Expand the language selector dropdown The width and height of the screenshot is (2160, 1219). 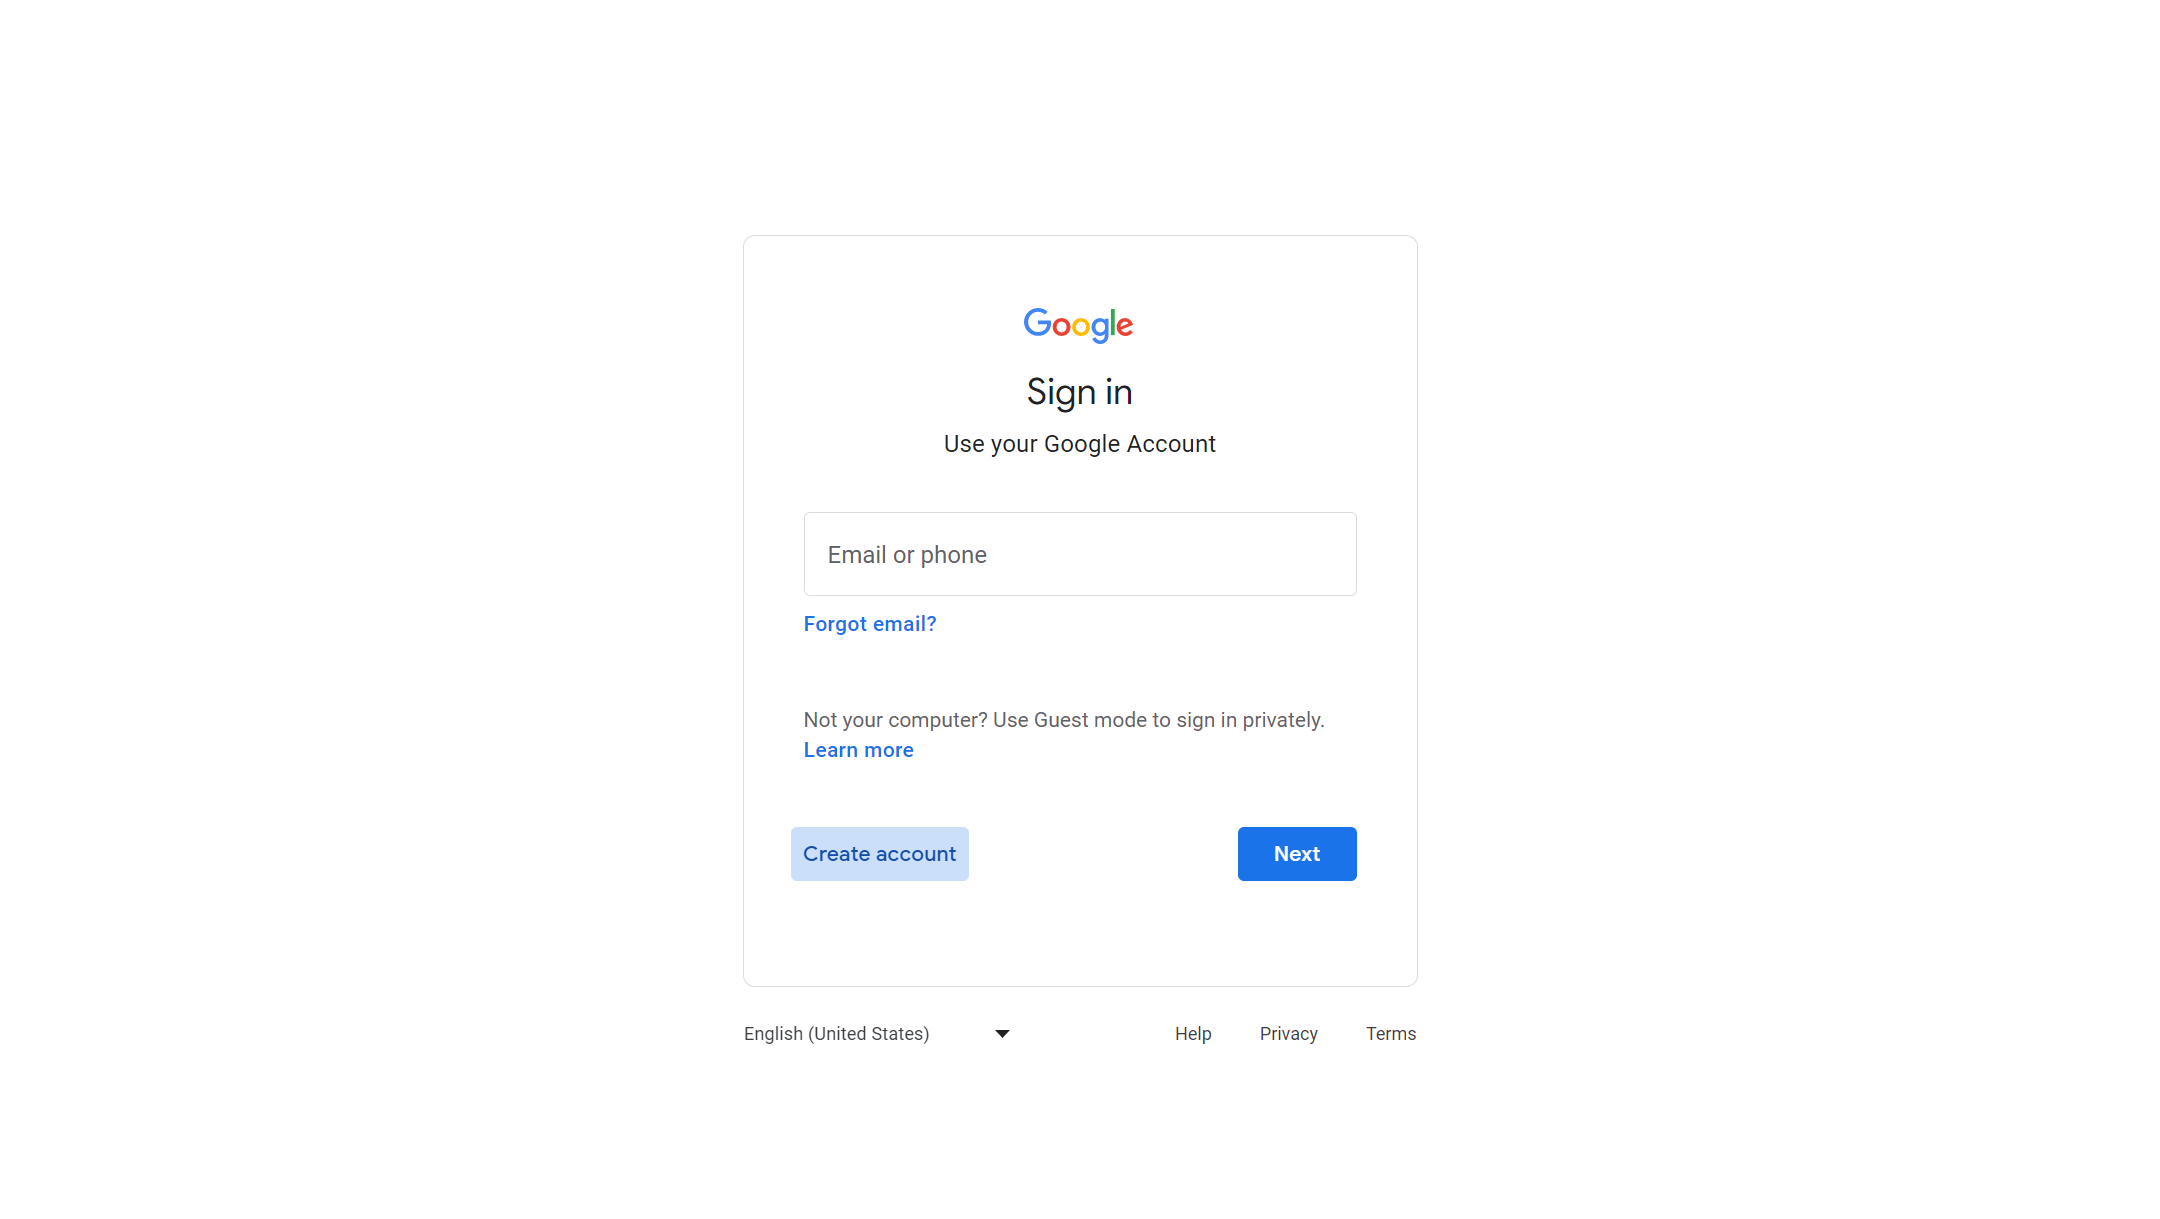click(877, 1034)
